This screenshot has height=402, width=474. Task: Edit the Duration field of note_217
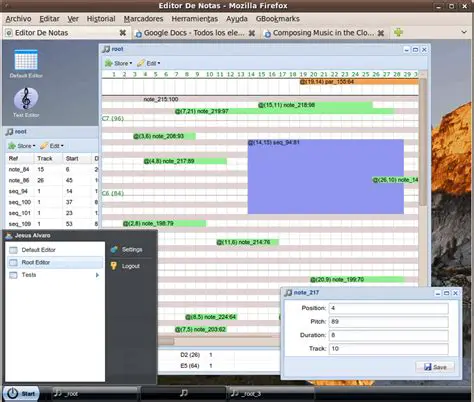click(x=388, y=335)
